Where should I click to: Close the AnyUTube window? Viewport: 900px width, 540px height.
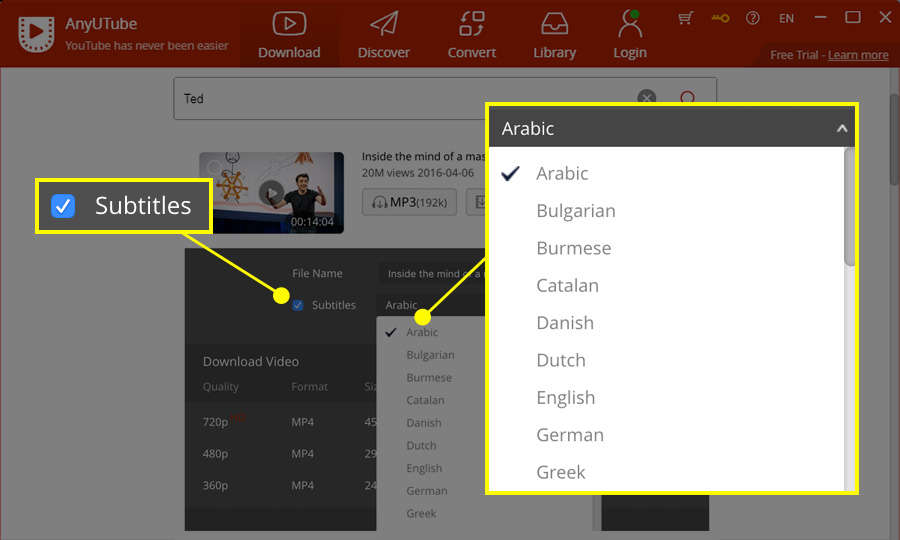coord(885,18)
